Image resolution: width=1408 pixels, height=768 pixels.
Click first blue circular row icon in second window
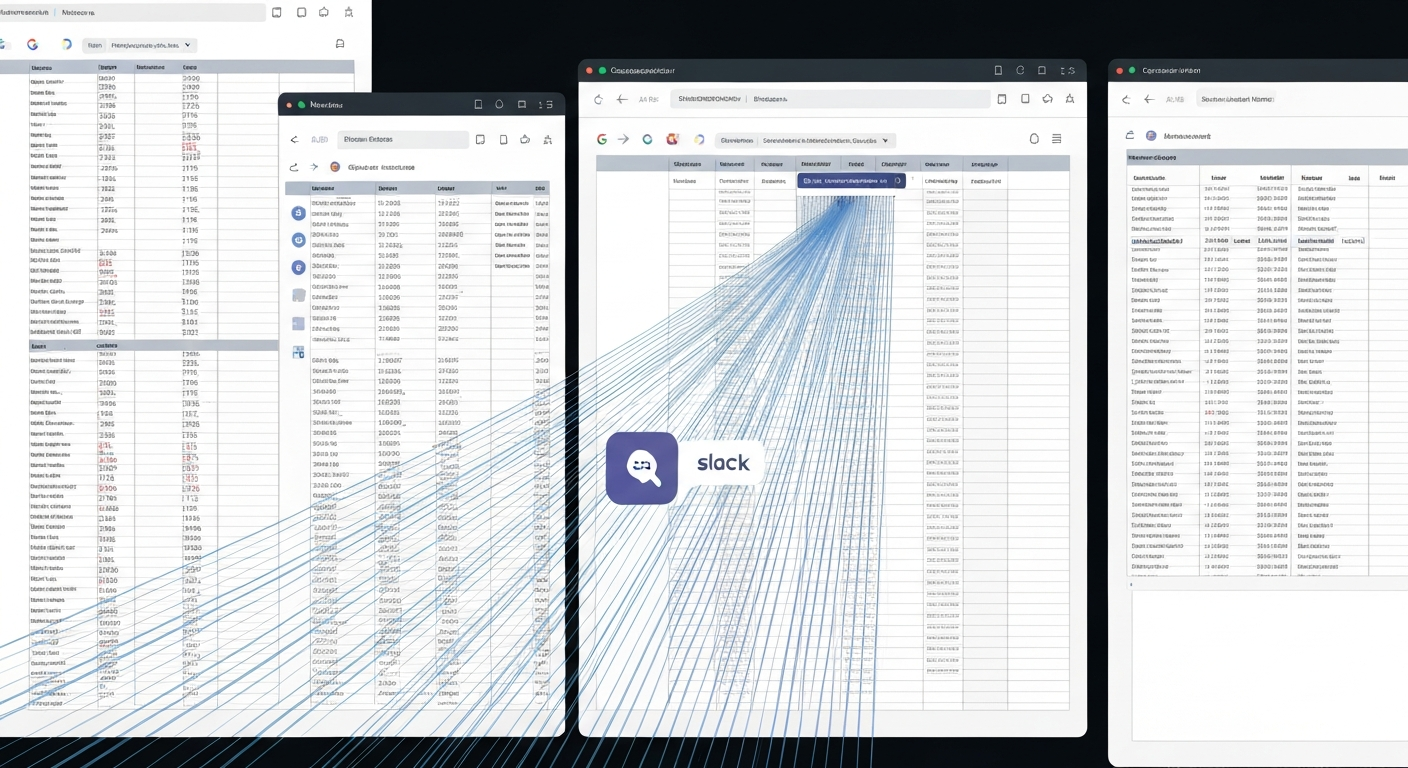point(297,213)
